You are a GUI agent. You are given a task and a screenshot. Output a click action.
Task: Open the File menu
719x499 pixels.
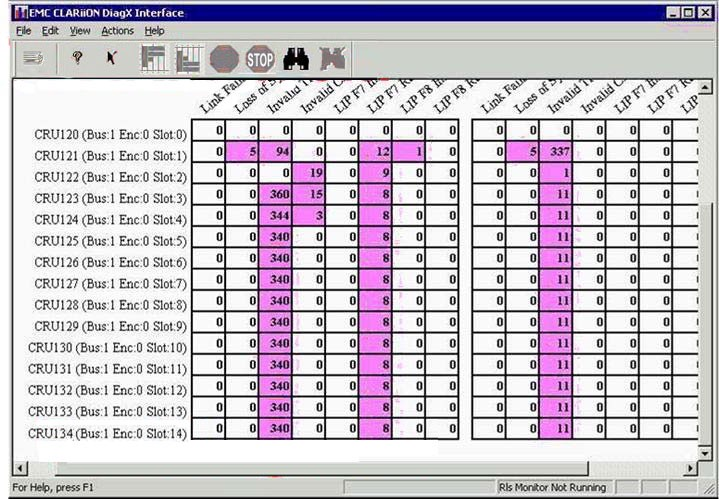tap(23, 31)
